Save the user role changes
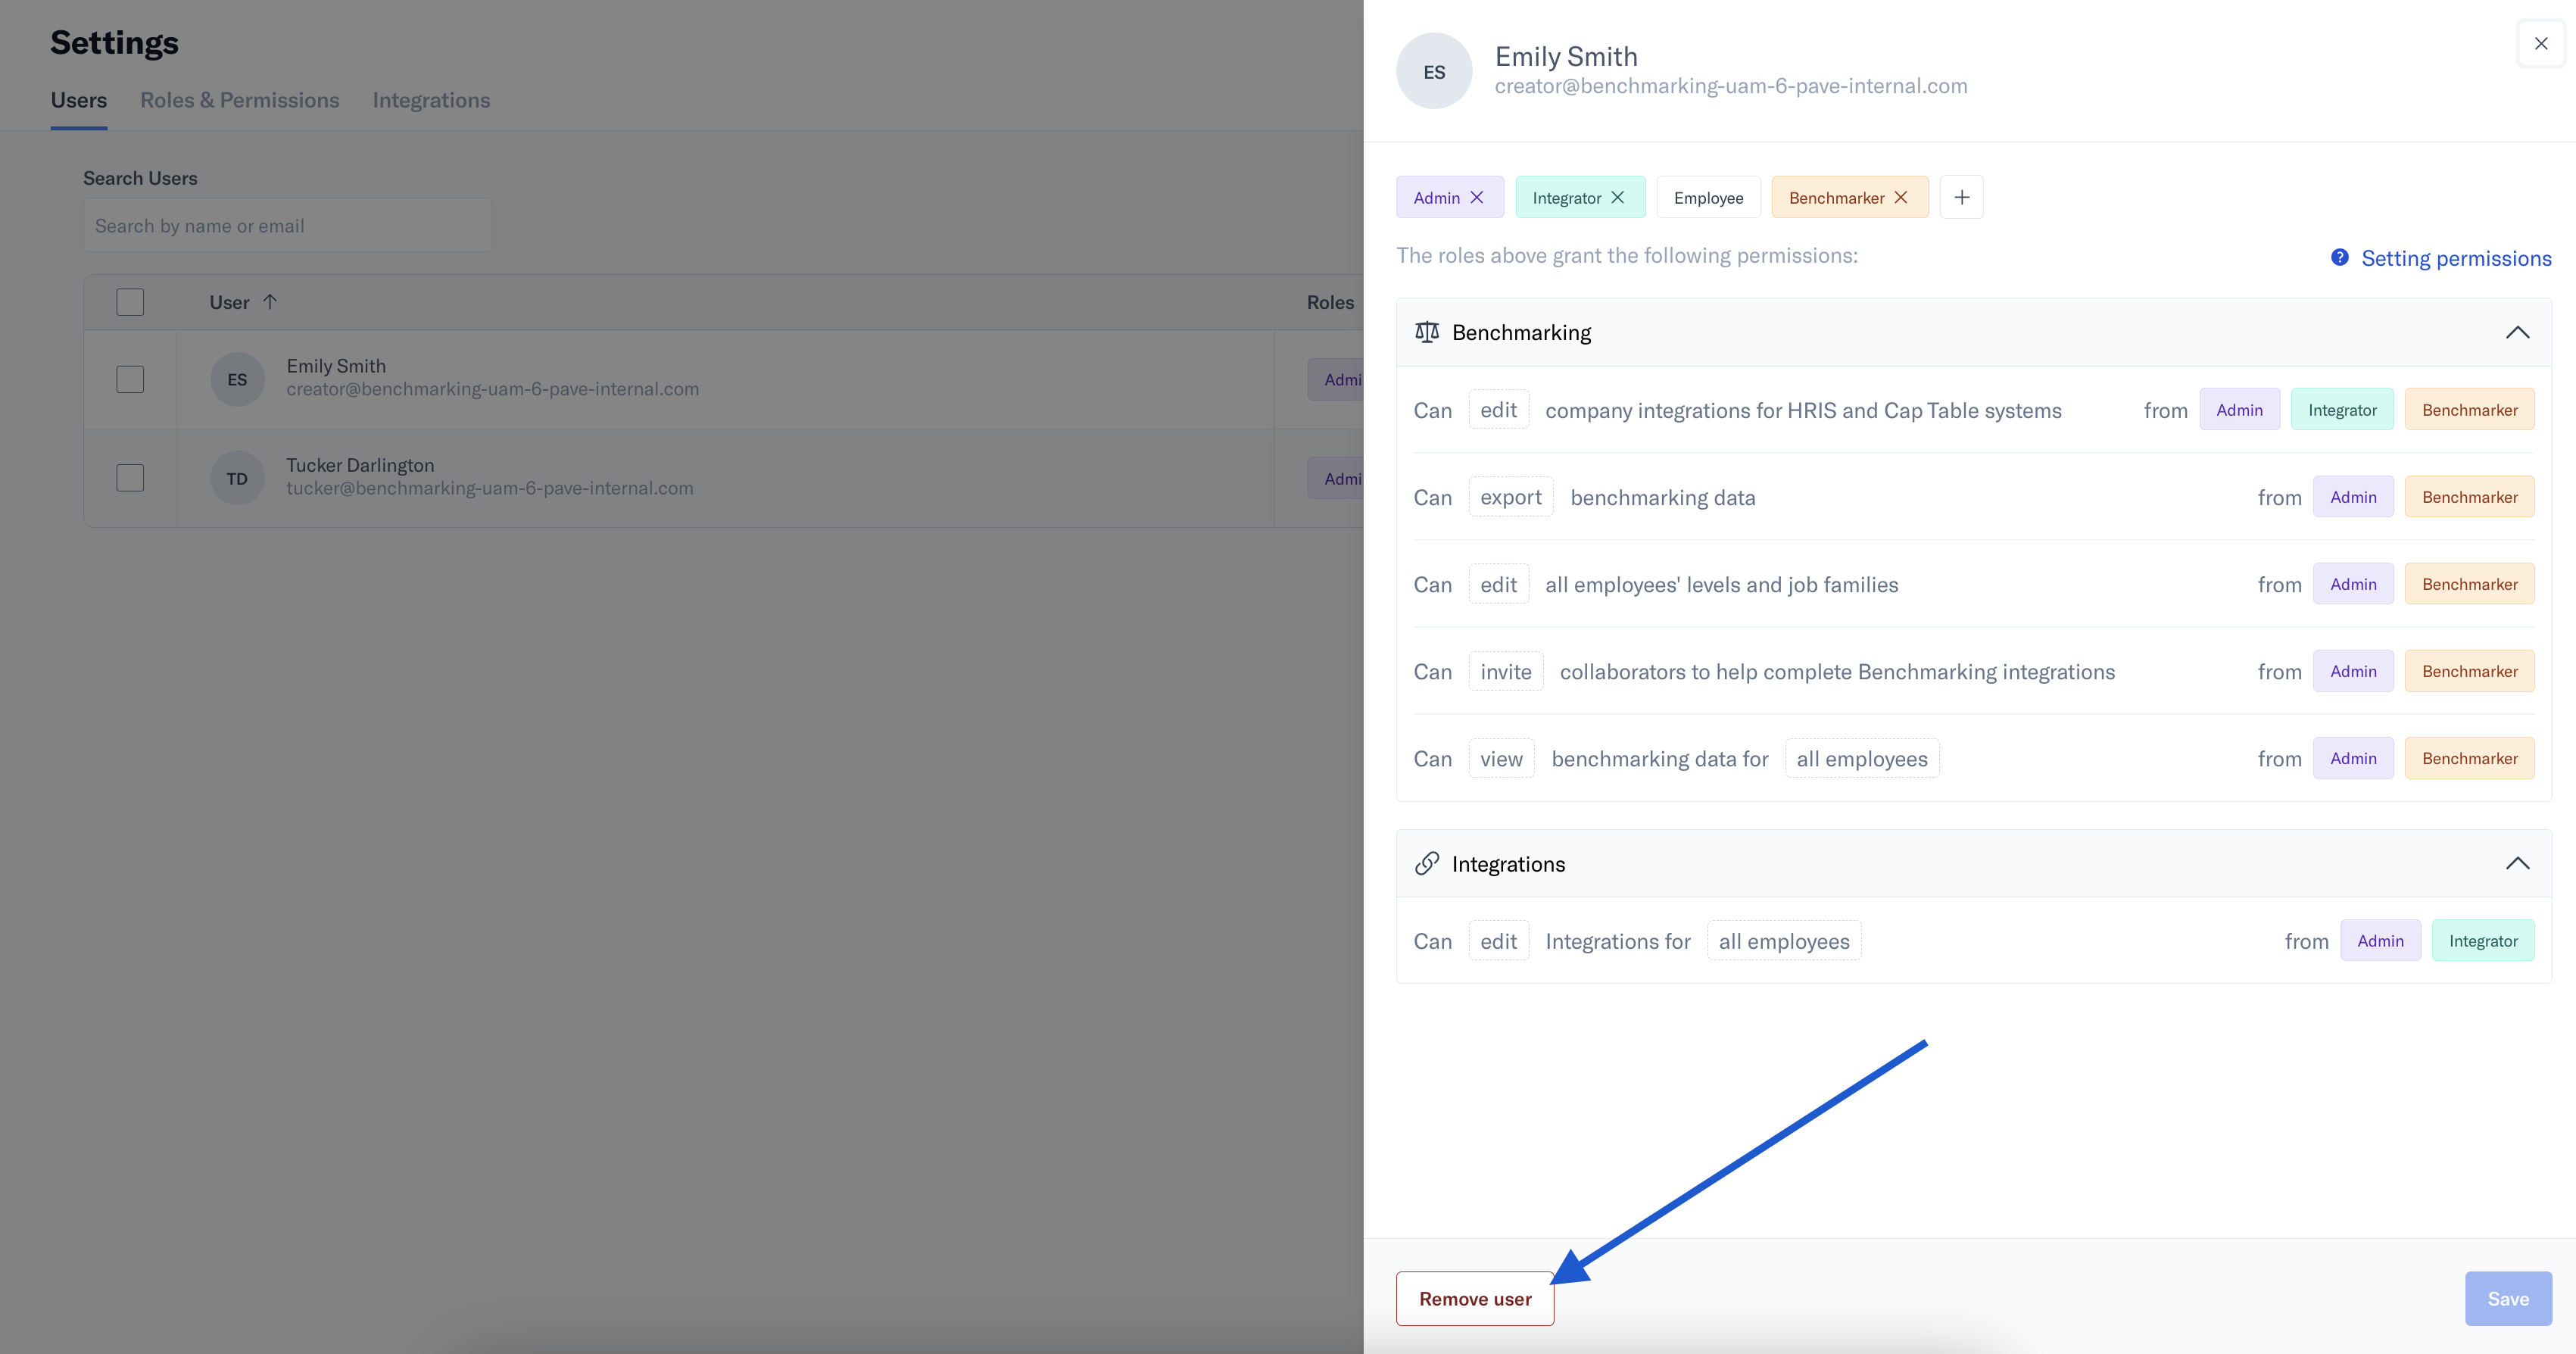The width and height of the screenshot is (2576, 1354). coord(2507,1298)
